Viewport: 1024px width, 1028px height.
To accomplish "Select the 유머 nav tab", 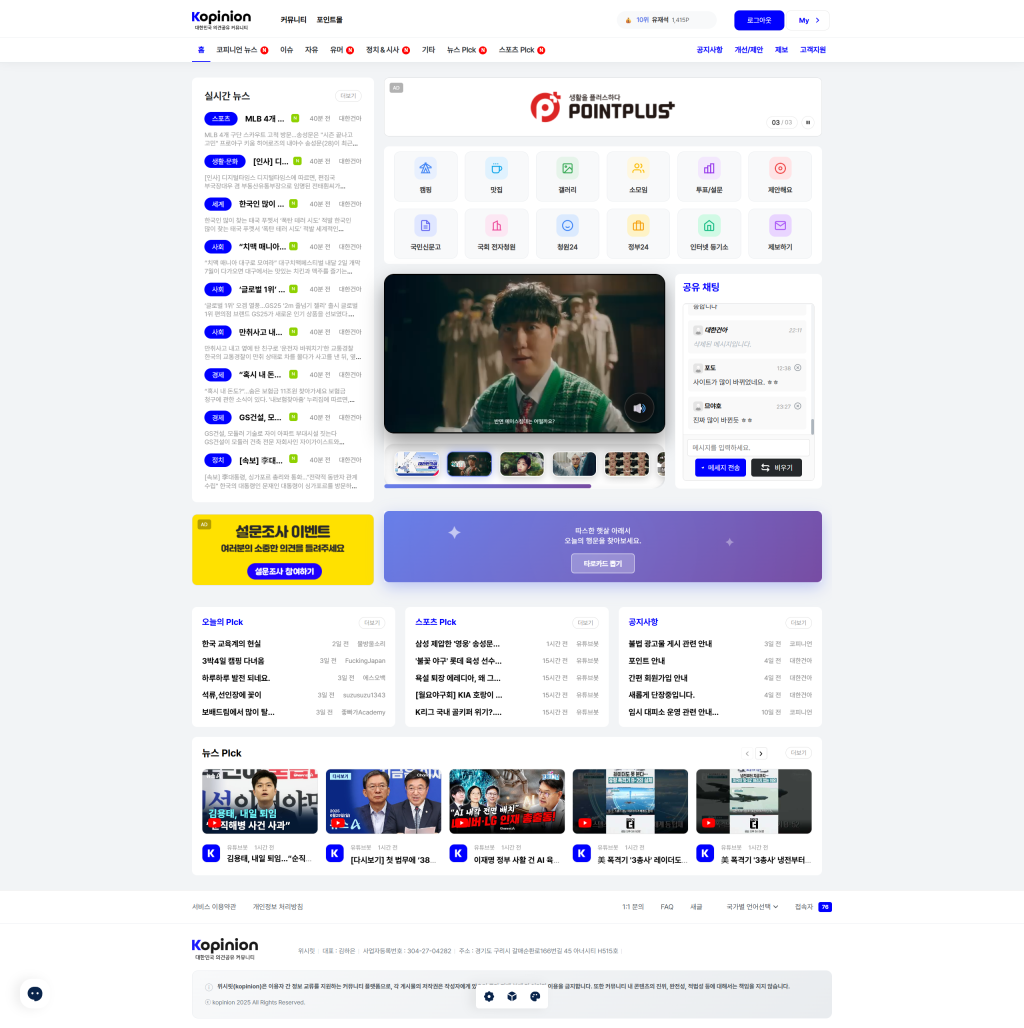I will (342, 50).
